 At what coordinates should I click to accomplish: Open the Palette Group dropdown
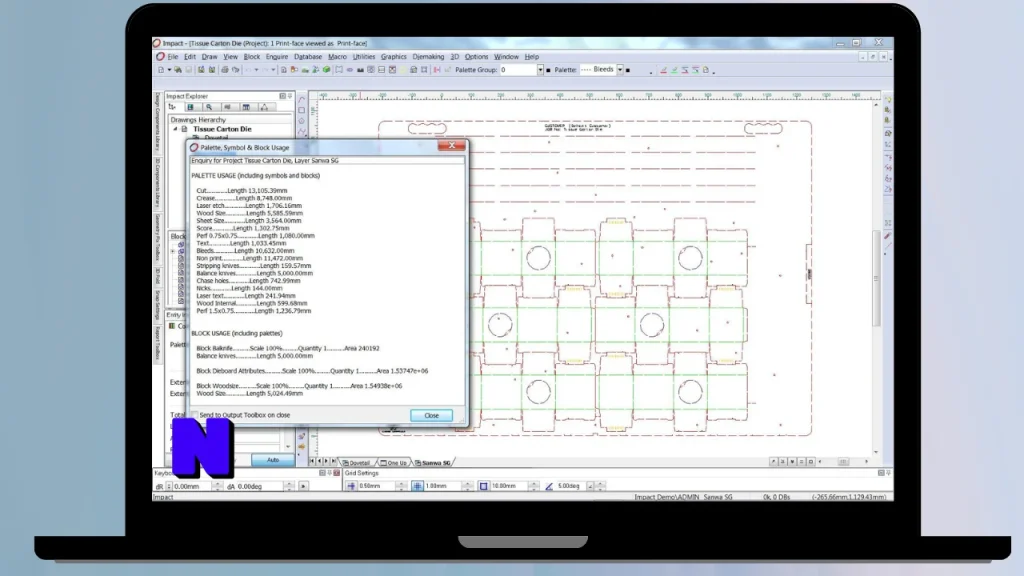point(540,70)
